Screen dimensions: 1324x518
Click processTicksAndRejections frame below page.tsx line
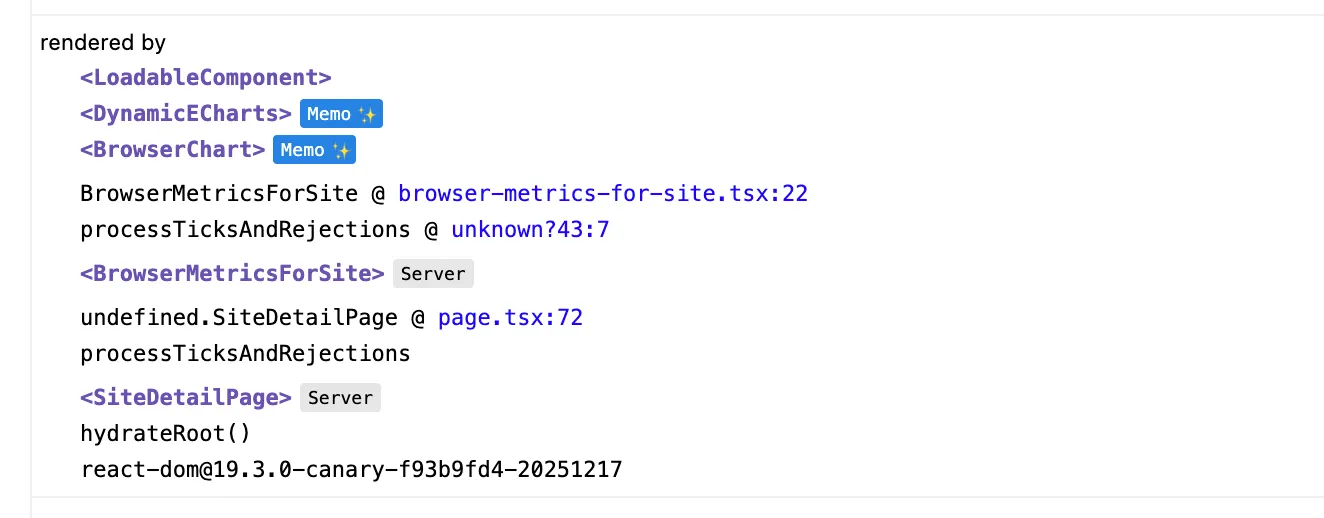click(245, 353)
